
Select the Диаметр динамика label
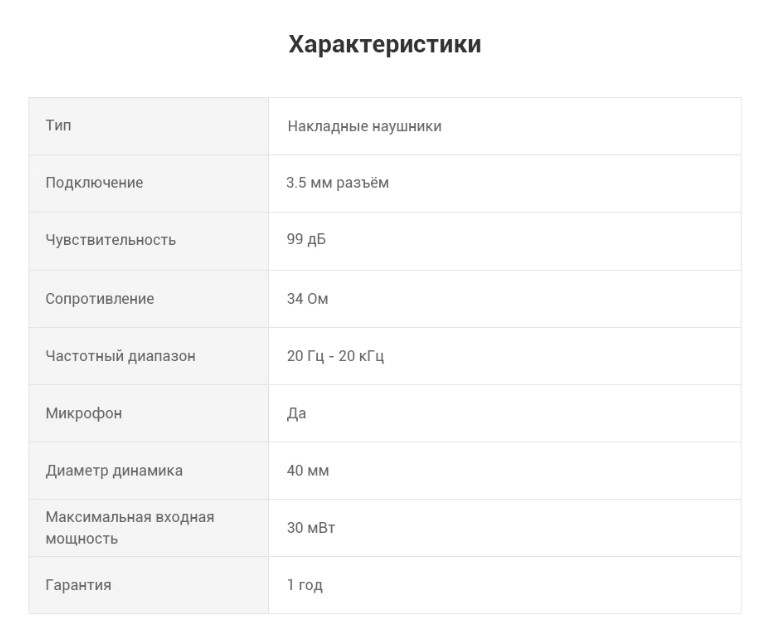point(114,470)
